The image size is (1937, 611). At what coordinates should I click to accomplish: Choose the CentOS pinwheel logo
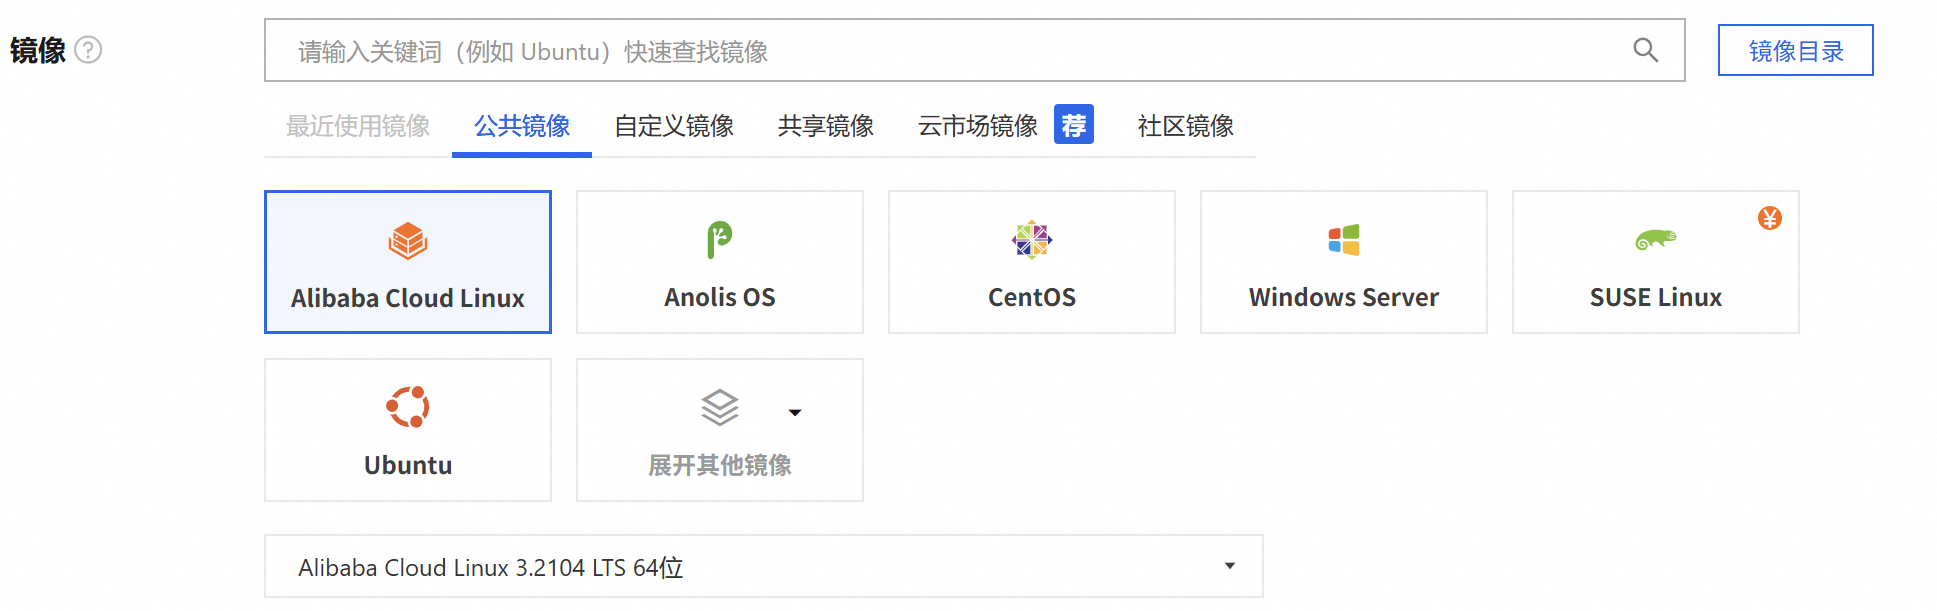[1031, 240]
